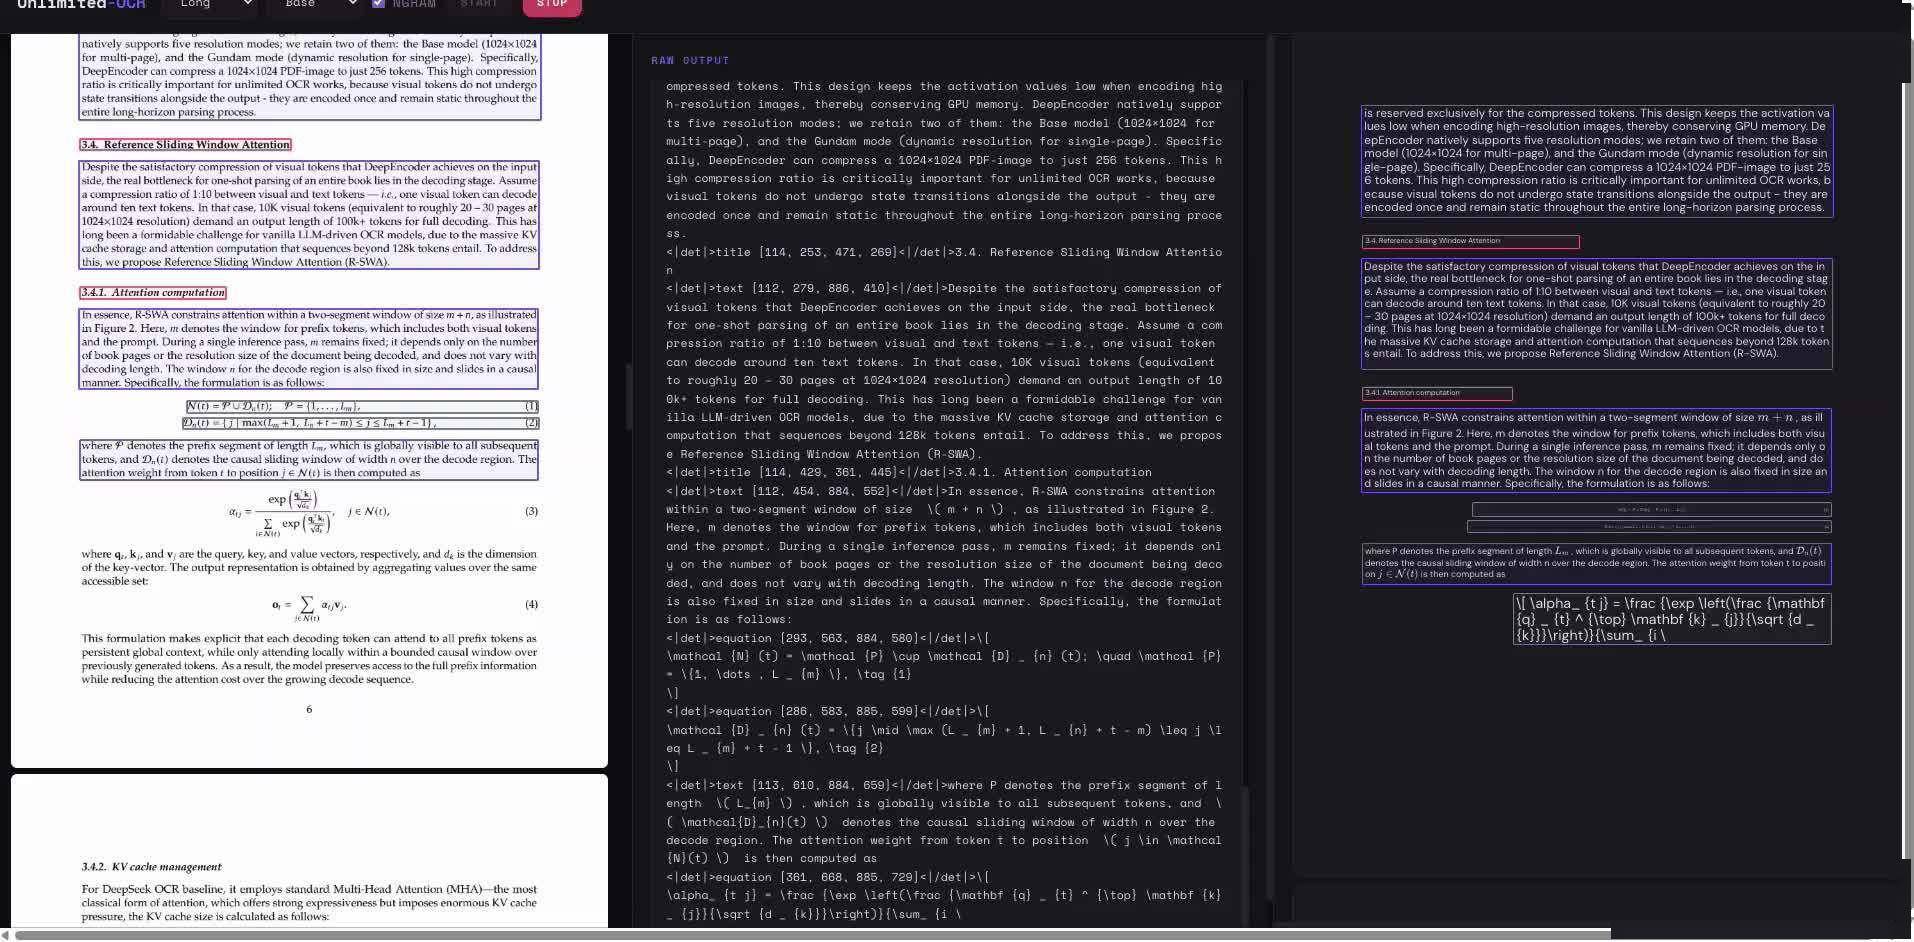
Task: Click the boxed paragraph 'In essence, R-SWA constrains' in the document
Action: (309, 349)
